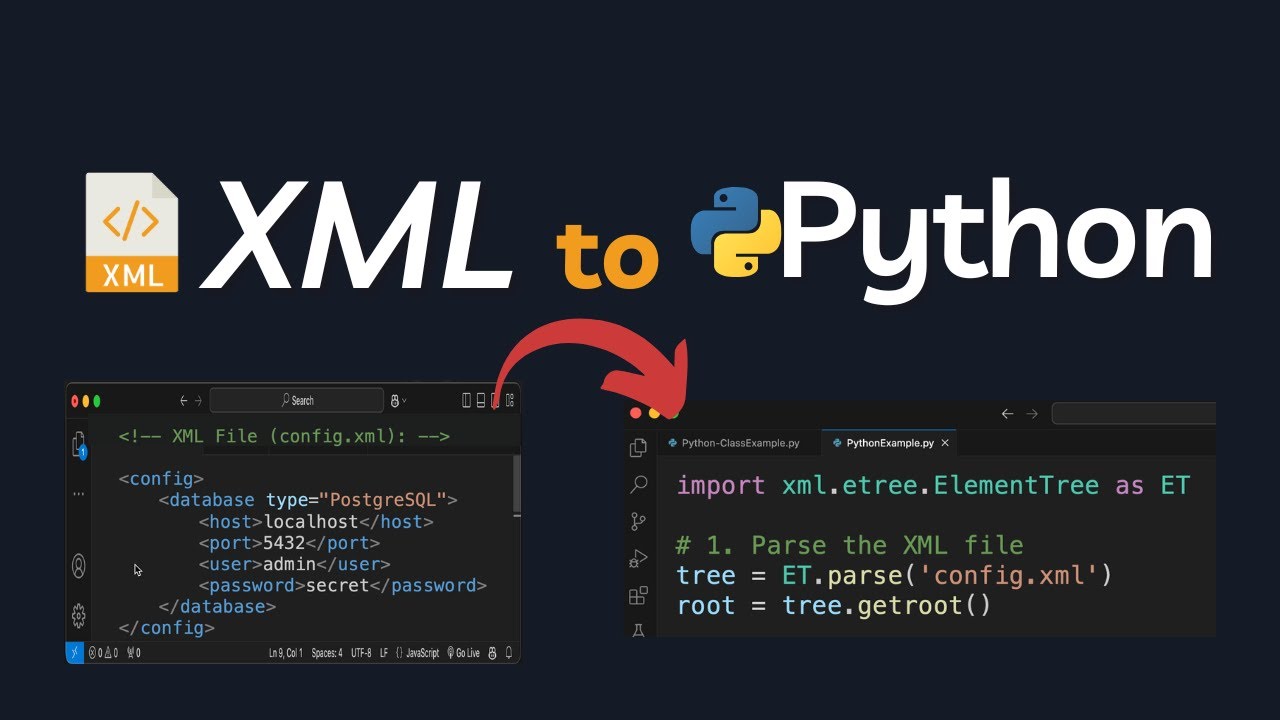Open Copilot dropdown in XML window's title bar
The width and height of the screenshot is (1280, 720).
[x=398, y=400]
